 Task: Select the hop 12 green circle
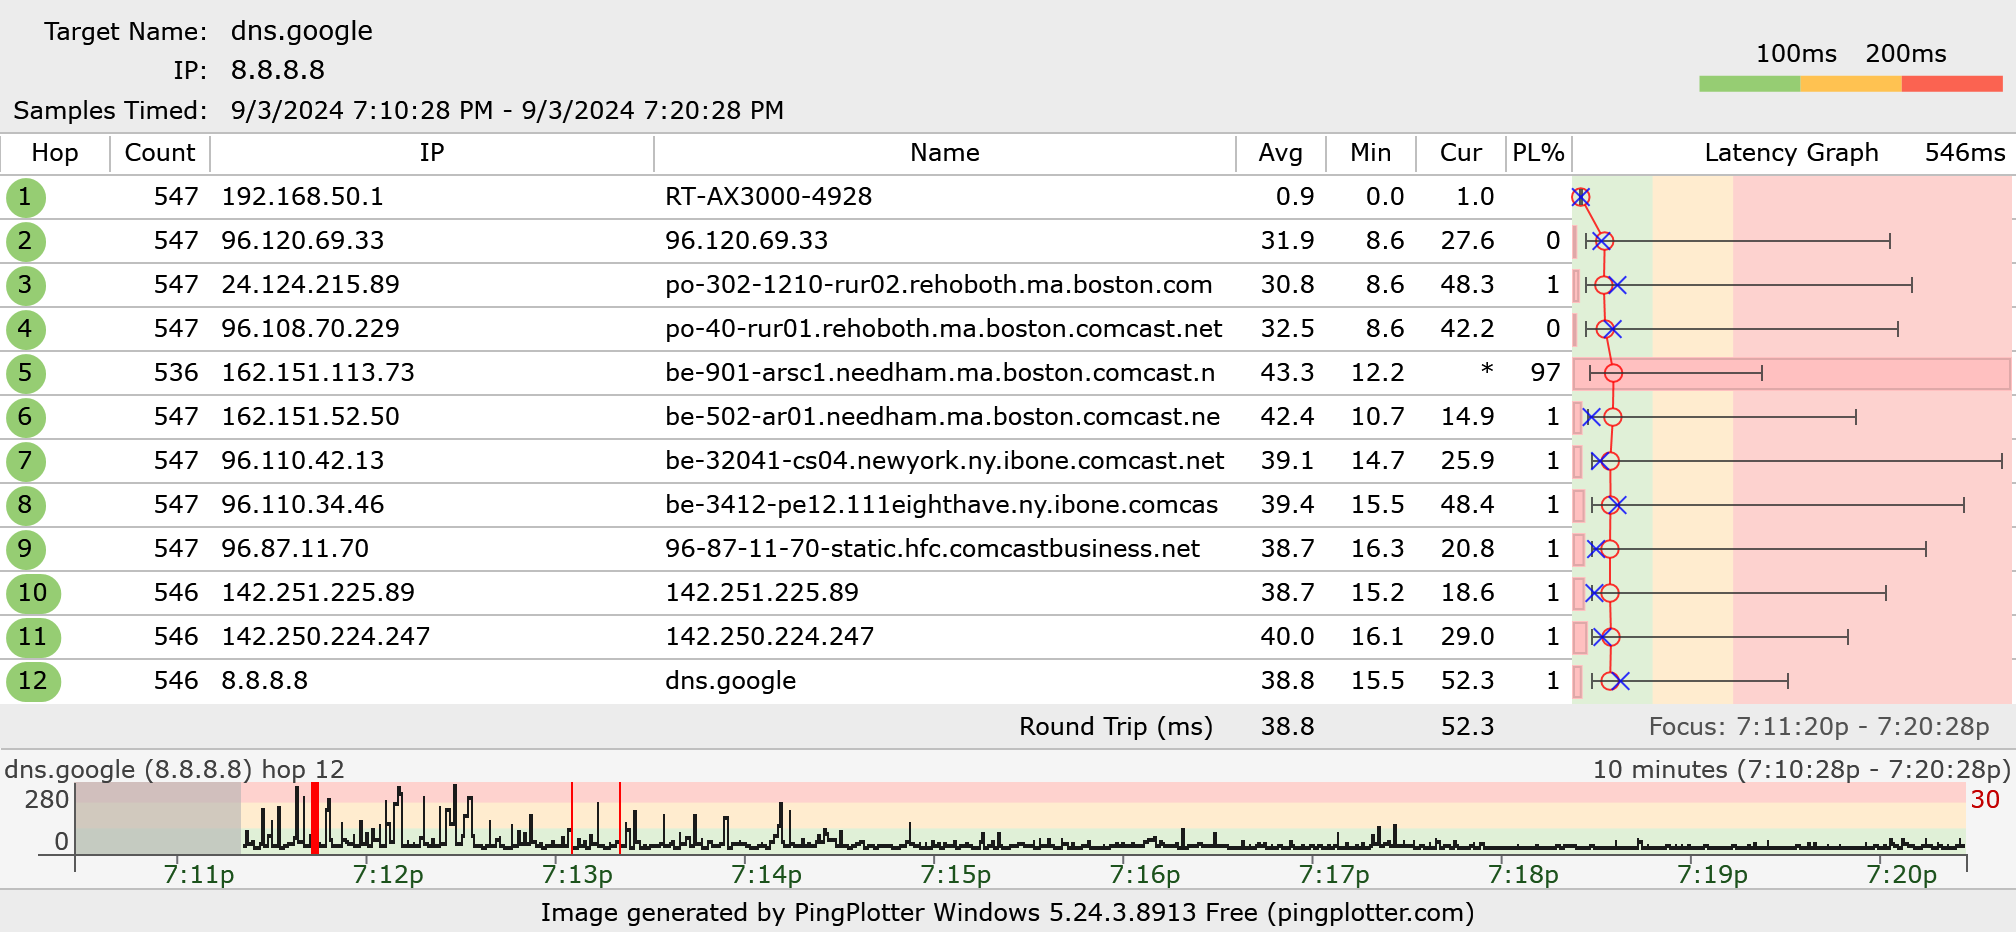coord(33,681)
